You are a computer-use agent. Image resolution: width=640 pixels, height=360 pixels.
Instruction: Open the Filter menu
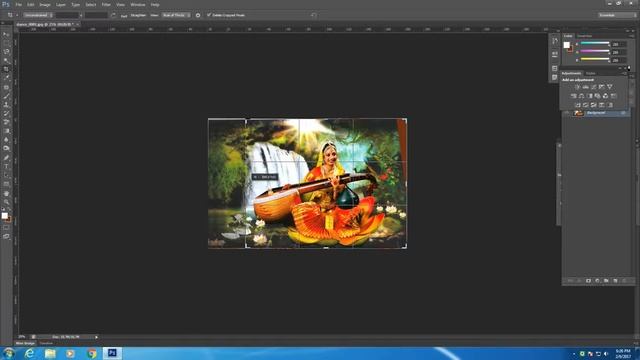pyautogui.click(x=106, y=4)
